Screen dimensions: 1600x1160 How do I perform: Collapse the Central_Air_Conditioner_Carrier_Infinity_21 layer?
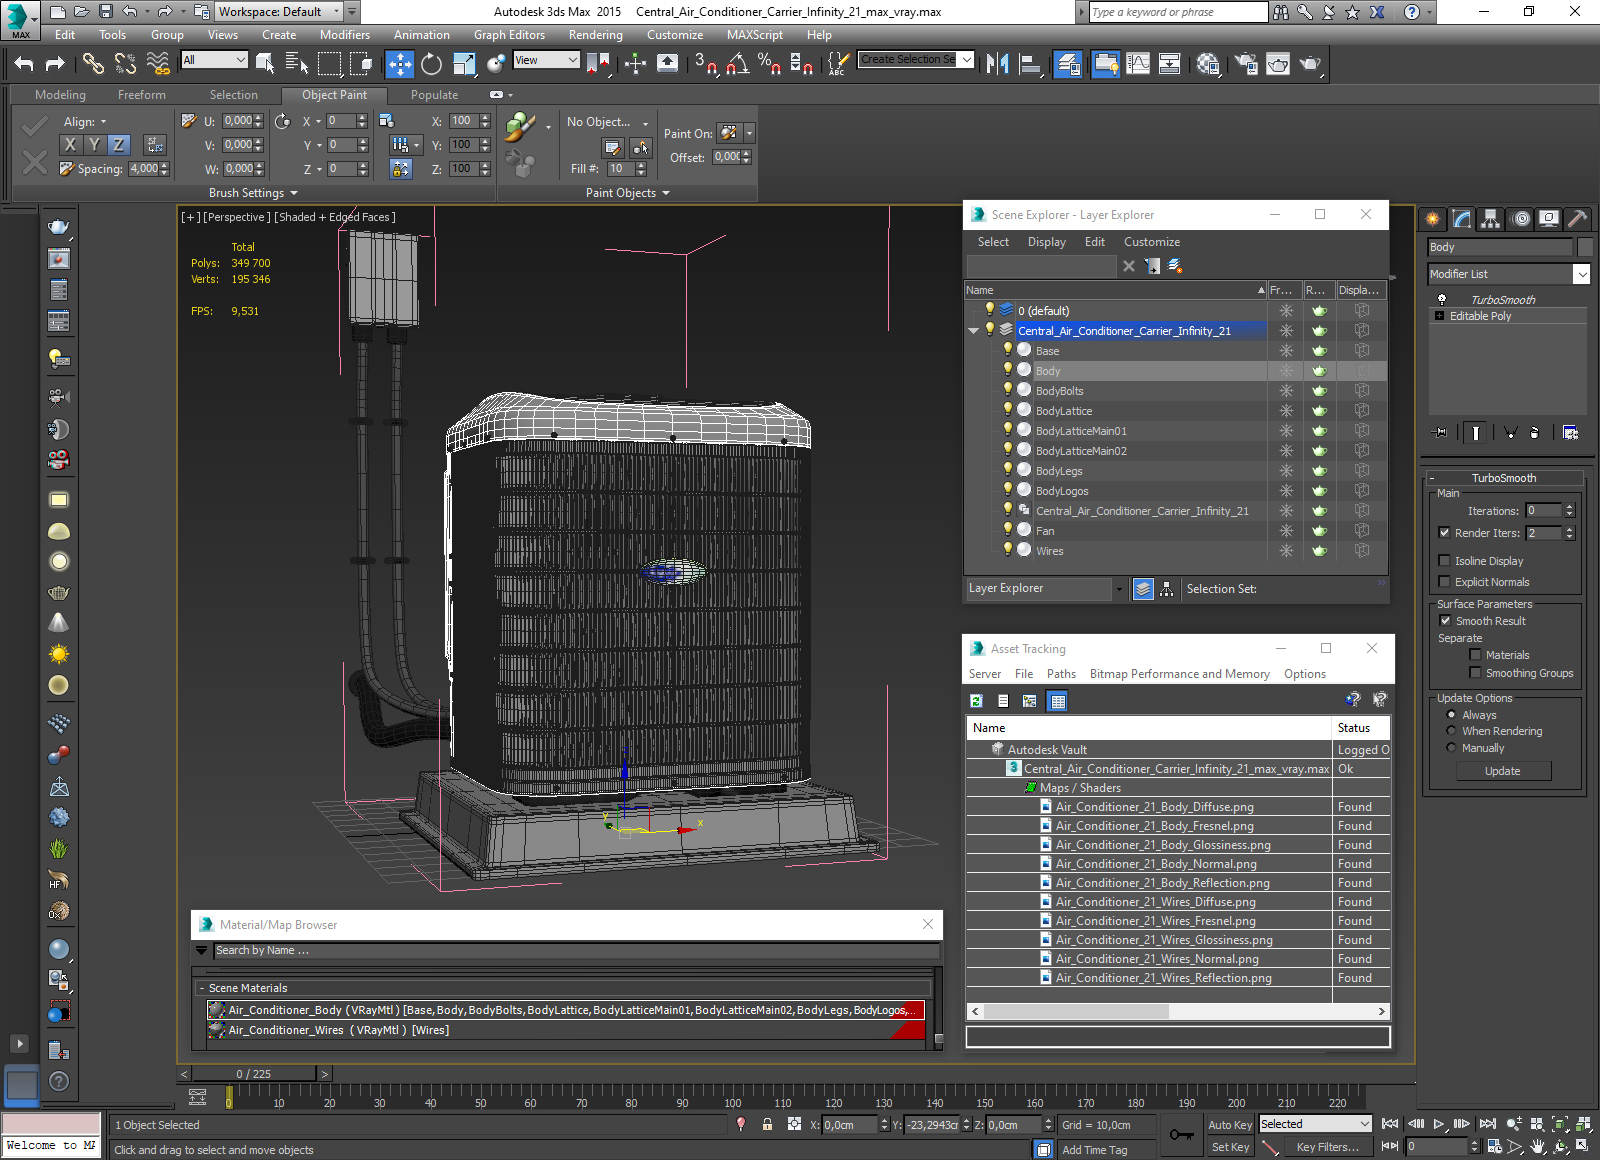pyautogui.click(x=974, y=331)
